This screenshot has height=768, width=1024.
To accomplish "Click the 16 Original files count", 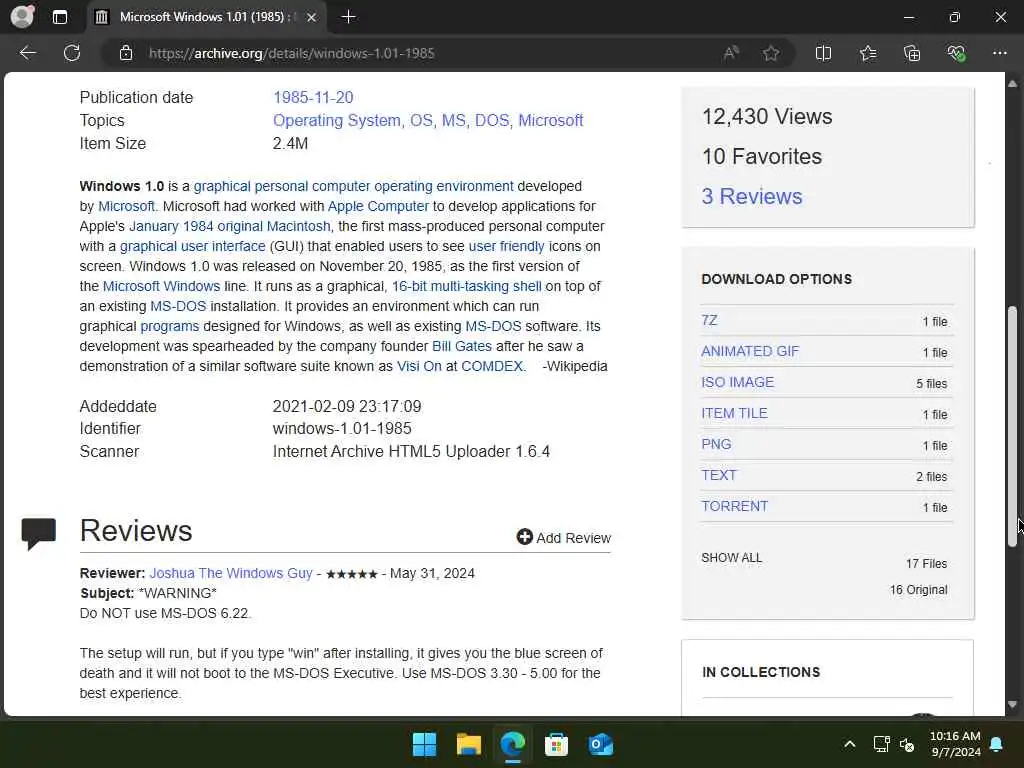I will point(918,590).
